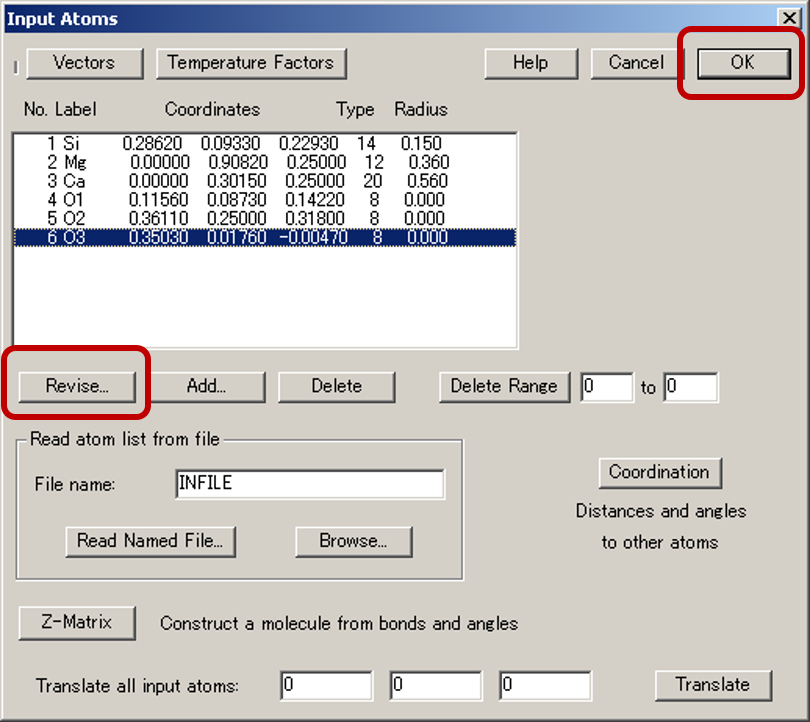Image resolution: width=810 pixels, height=722 pixels.
Task: Click the File name input field
Action: pos(309,484)
